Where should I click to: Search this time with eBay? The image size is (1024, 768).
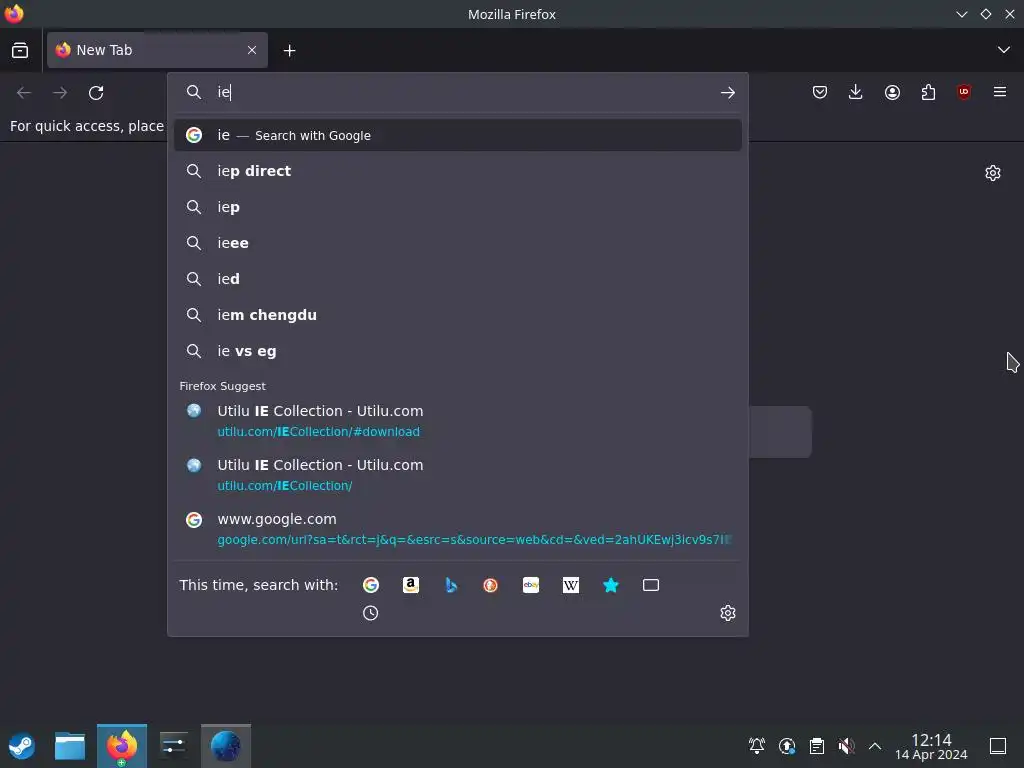coord(531,585)
